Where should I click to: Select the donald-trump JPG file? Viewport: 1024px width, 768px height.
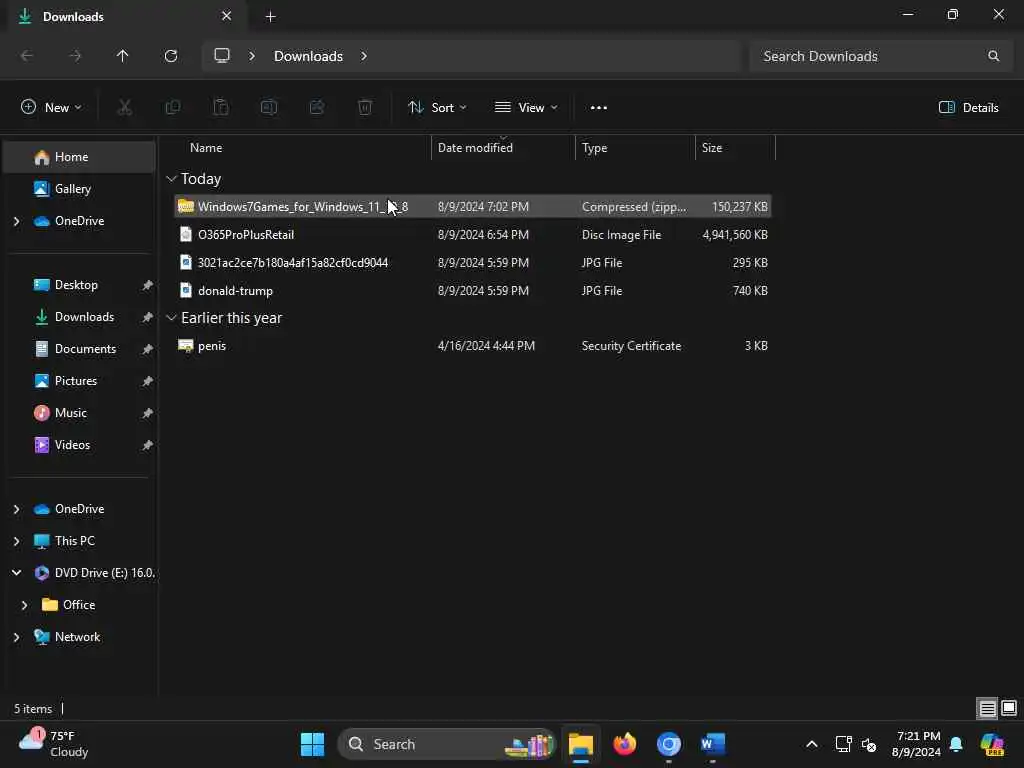click(x=473, y=291)
